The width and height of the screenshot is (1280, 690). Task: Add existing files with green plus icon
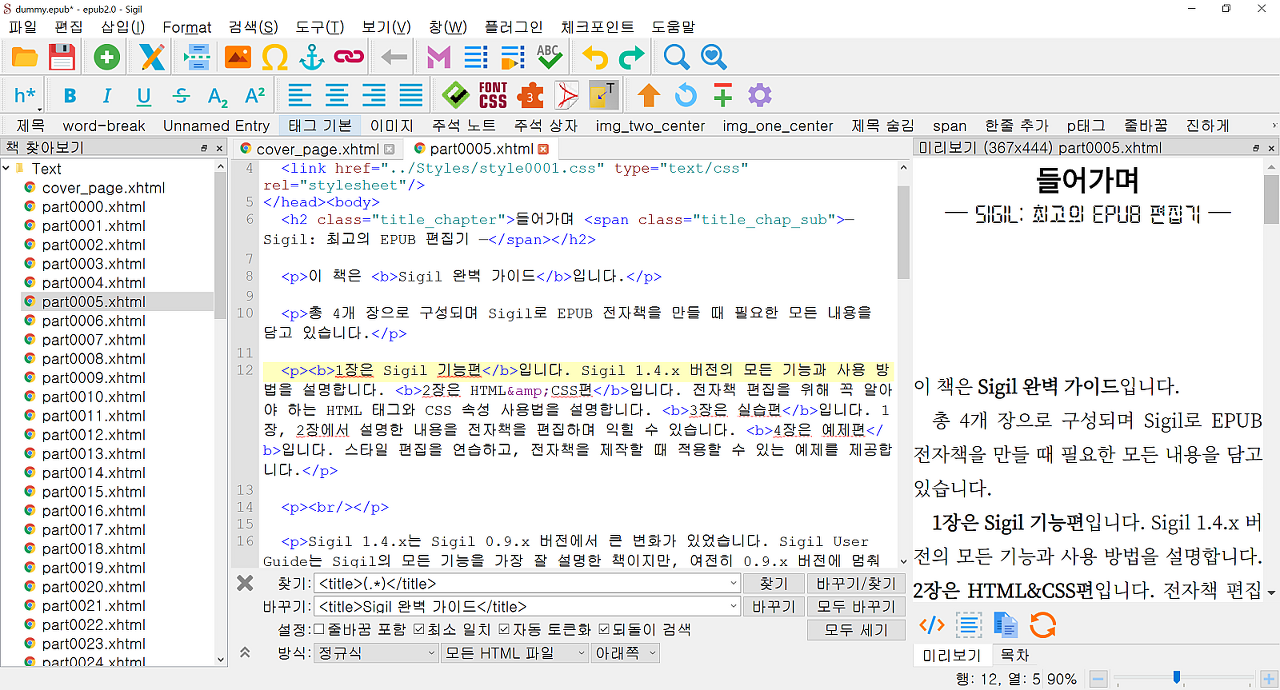(x=107, y=57)
